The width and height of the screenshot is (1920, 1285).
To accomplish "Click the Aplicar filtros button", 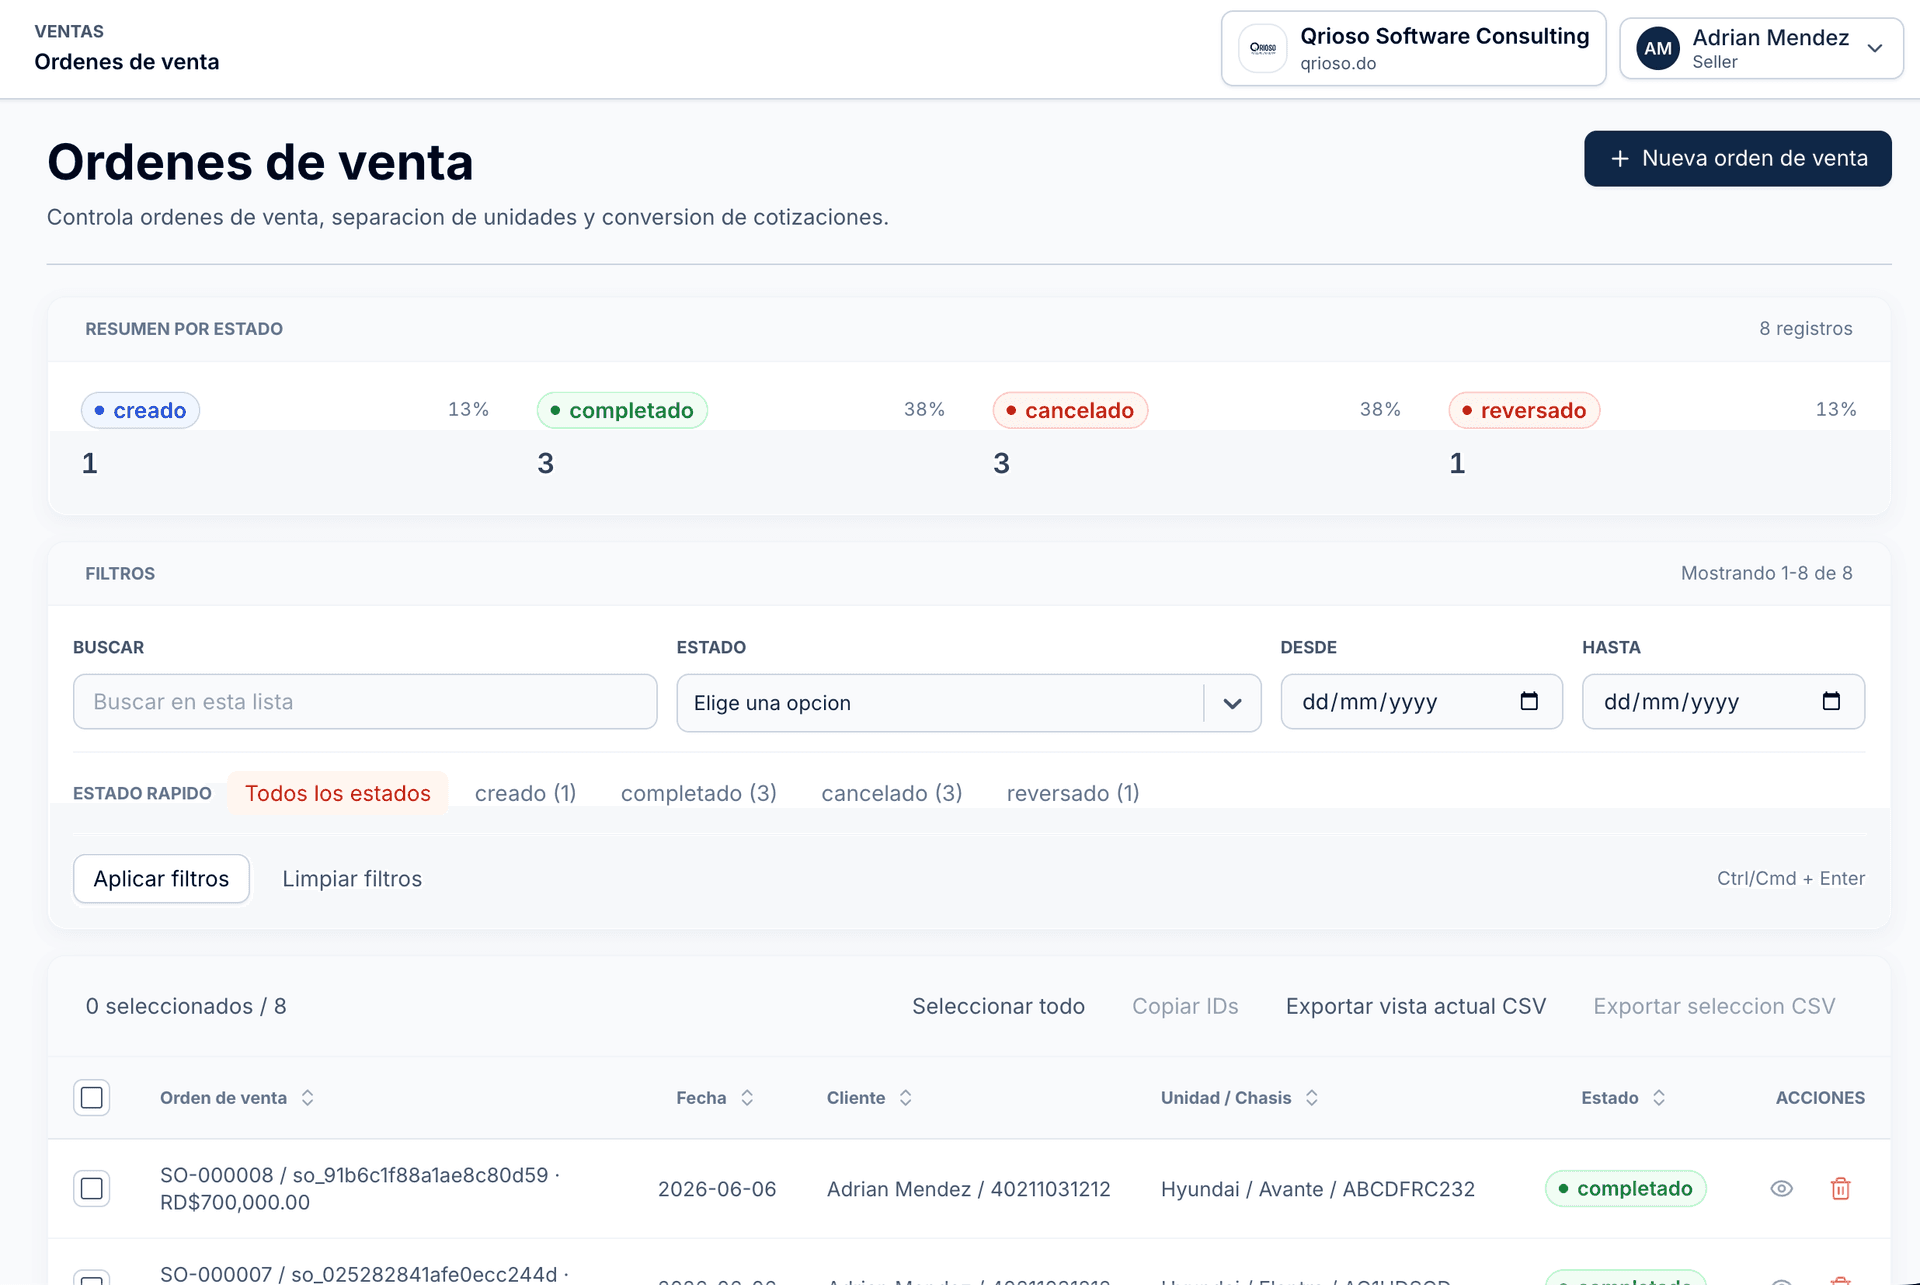I will click(x=161, y=879).
